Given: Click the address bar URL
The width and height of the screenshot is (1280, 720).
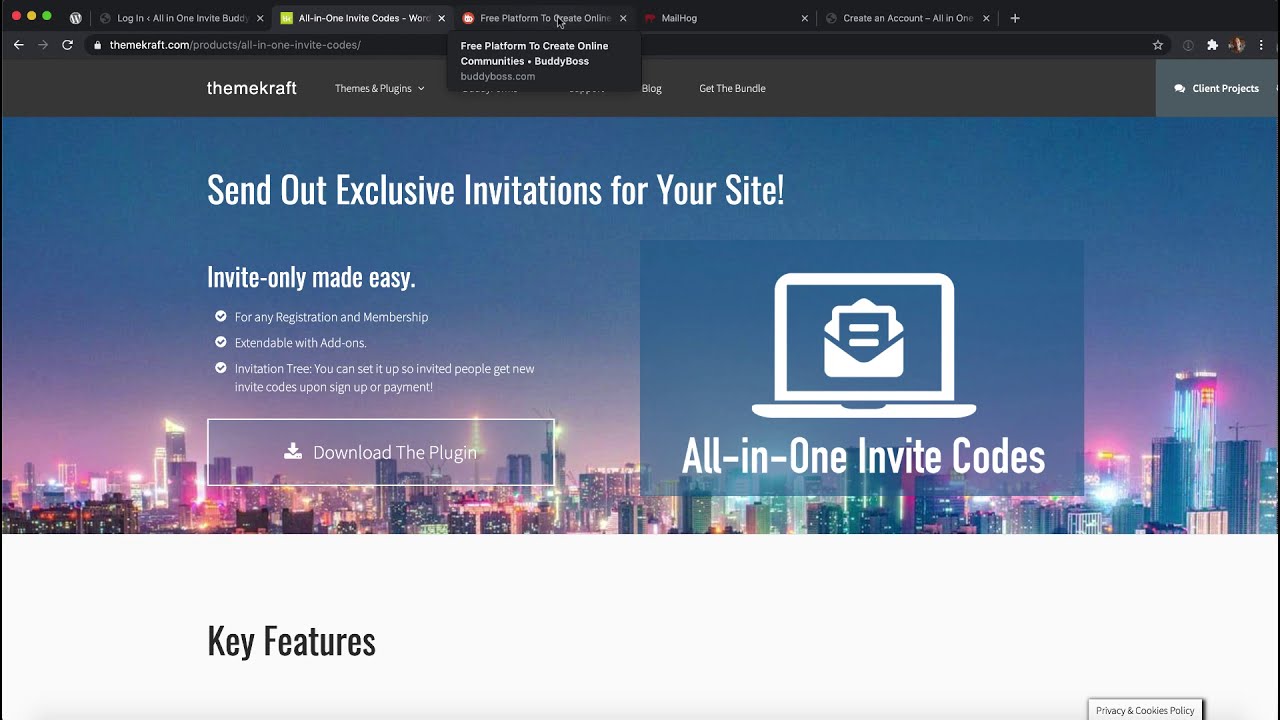Looking at the screenshot, I should 235,45.
